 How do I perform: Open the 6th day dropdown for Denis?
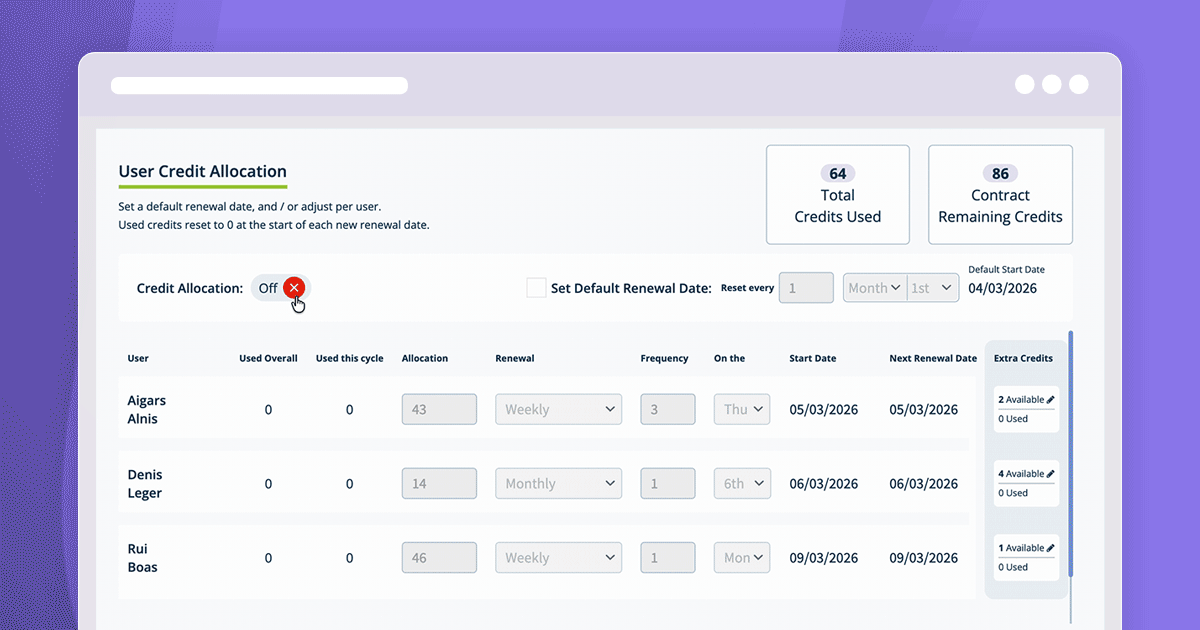pos(742,483)
